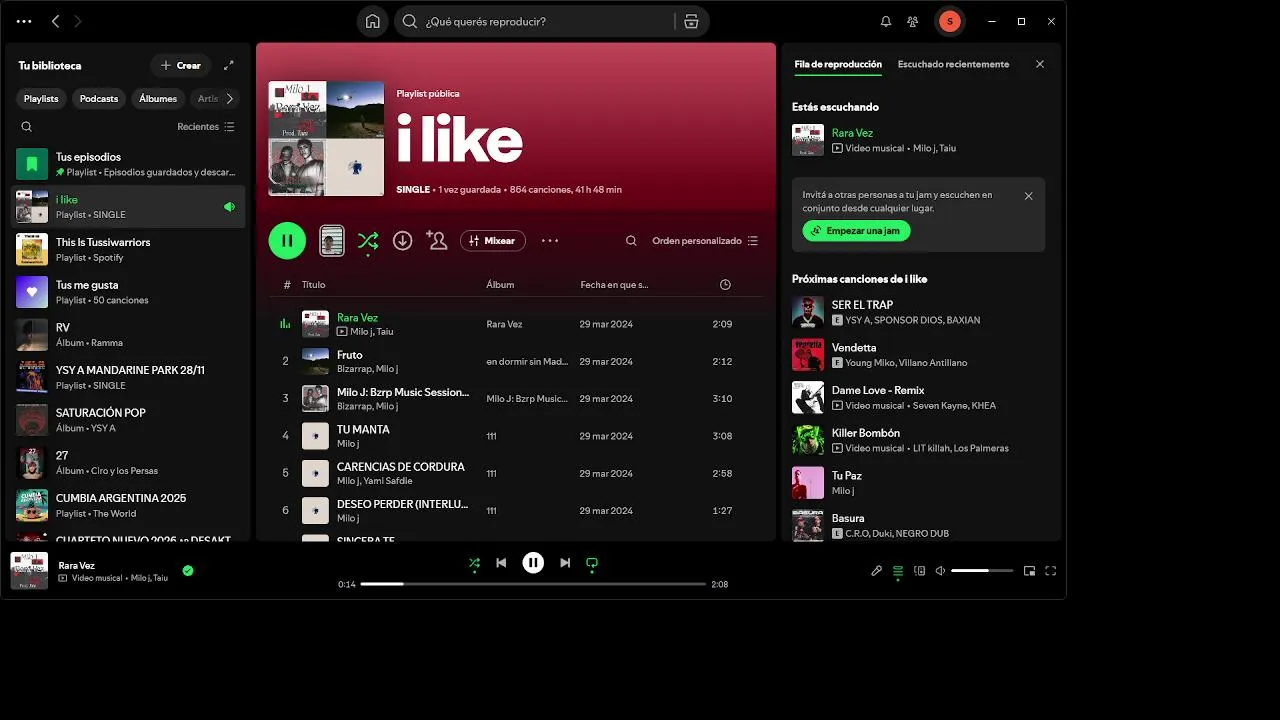Pause playback in the bottom bar

533,563
